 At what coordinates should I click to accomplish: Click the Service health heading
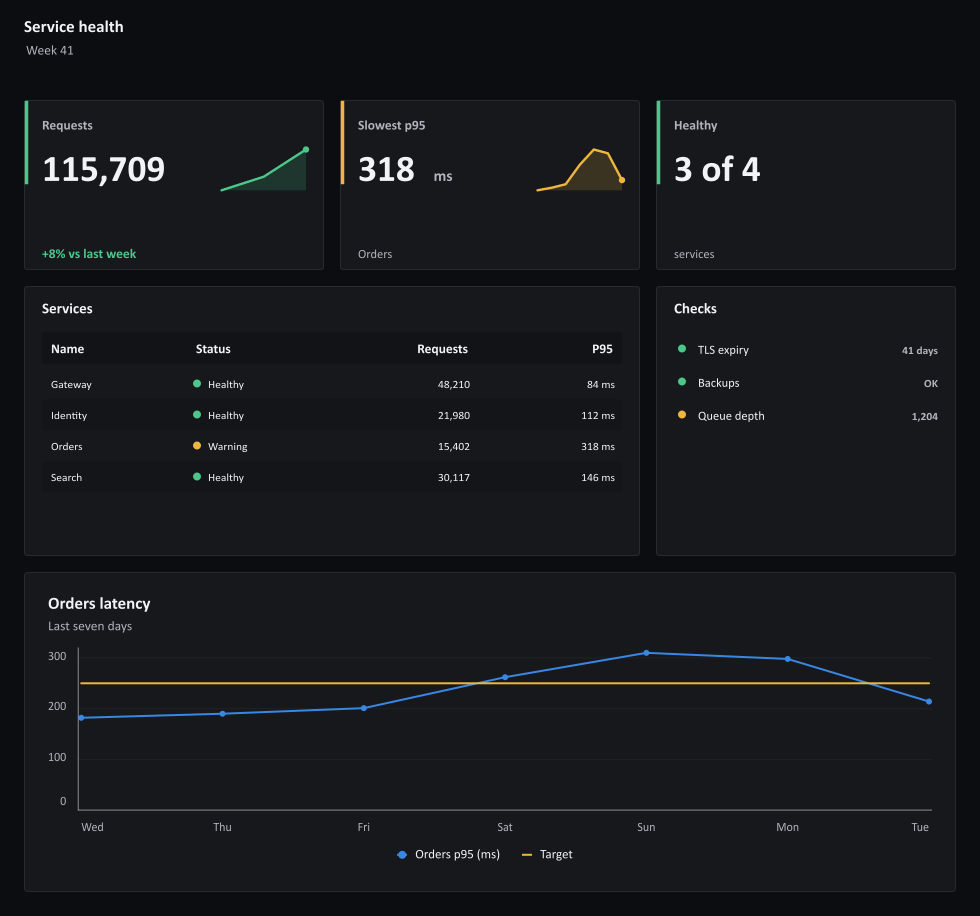(x=74, y=26)
